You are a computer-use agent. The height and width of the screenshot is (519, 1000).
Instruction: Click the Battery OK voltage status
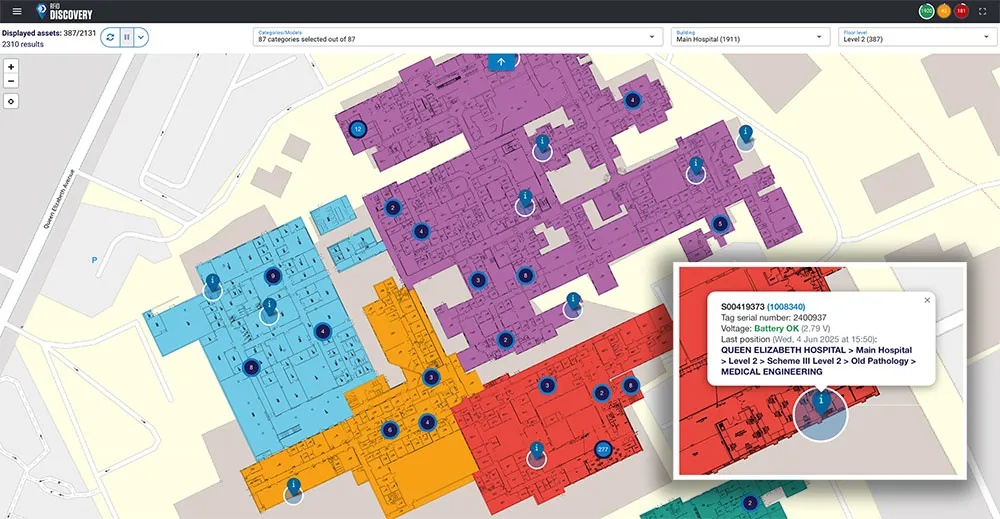(777, 328)
